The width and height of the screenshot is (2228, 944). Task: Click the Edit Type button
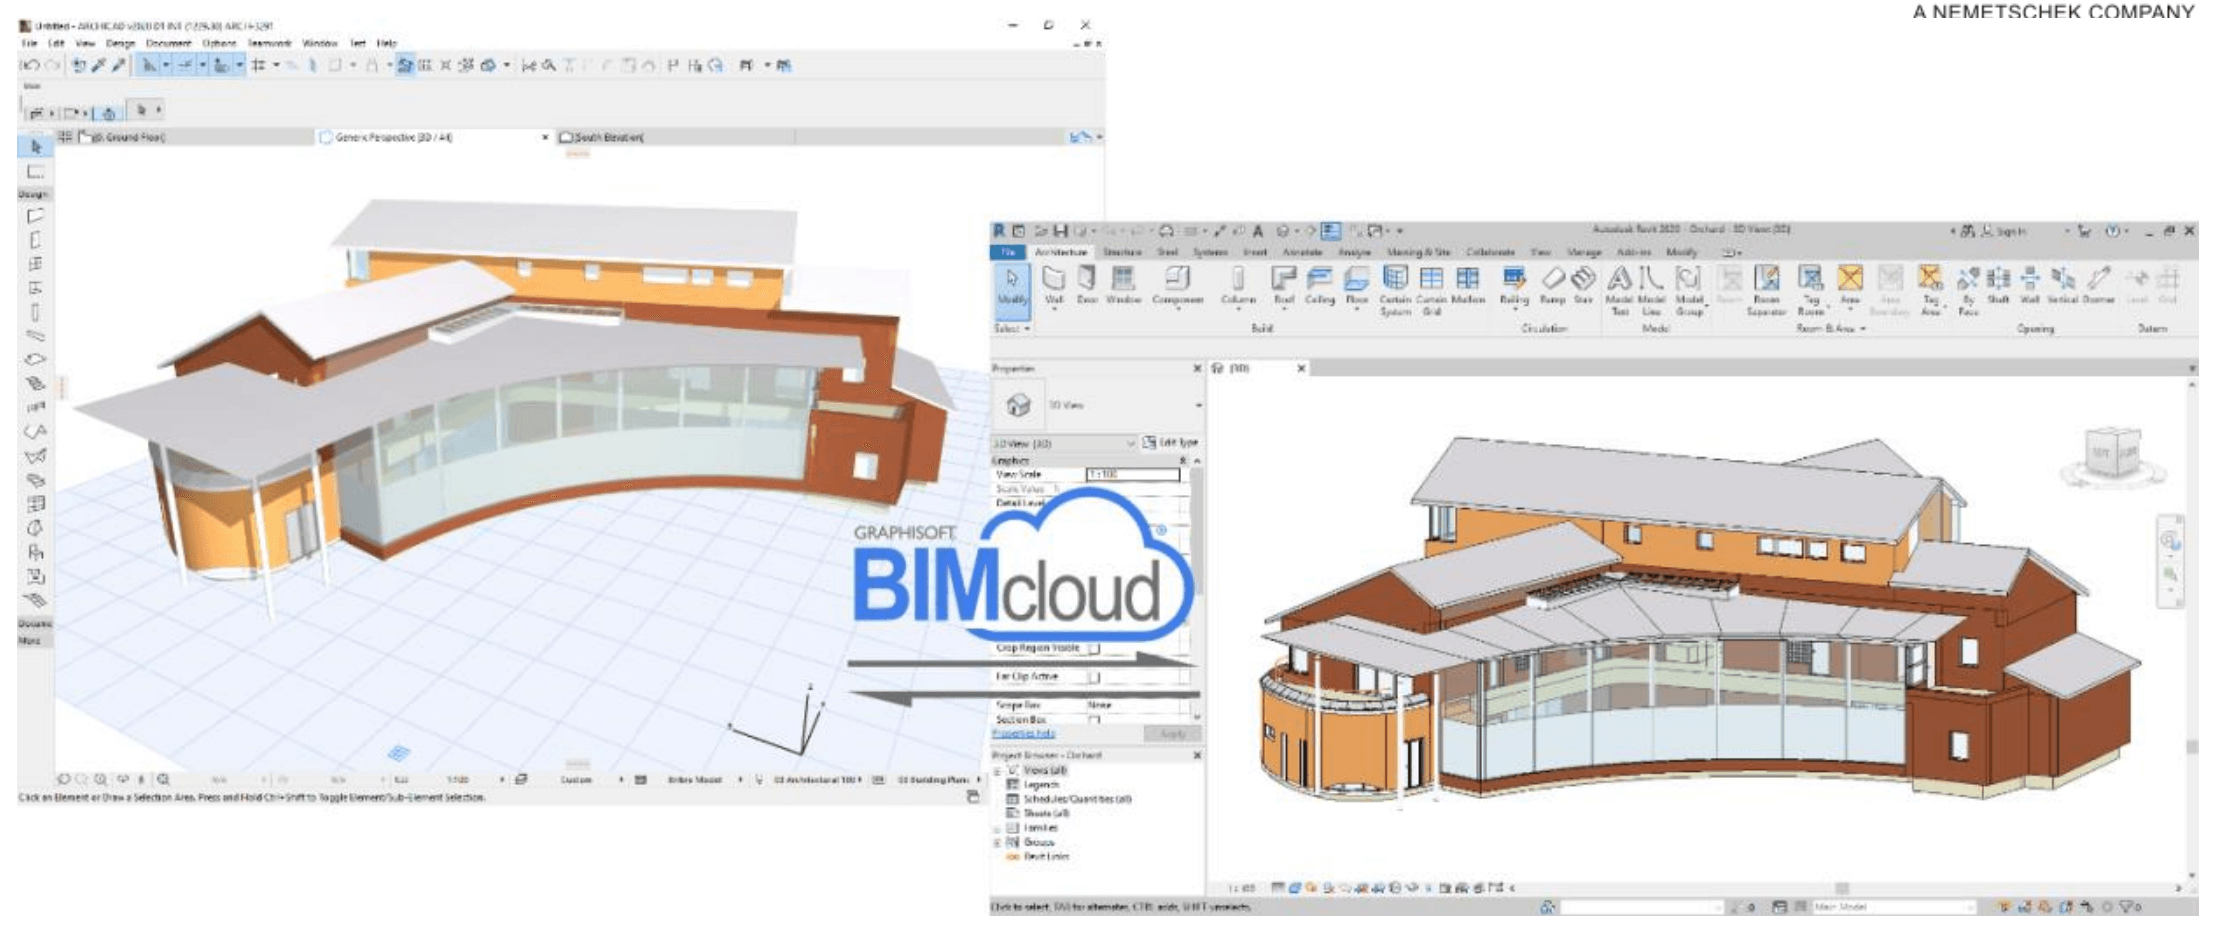pyautogui.click(x=1170, y=442)
